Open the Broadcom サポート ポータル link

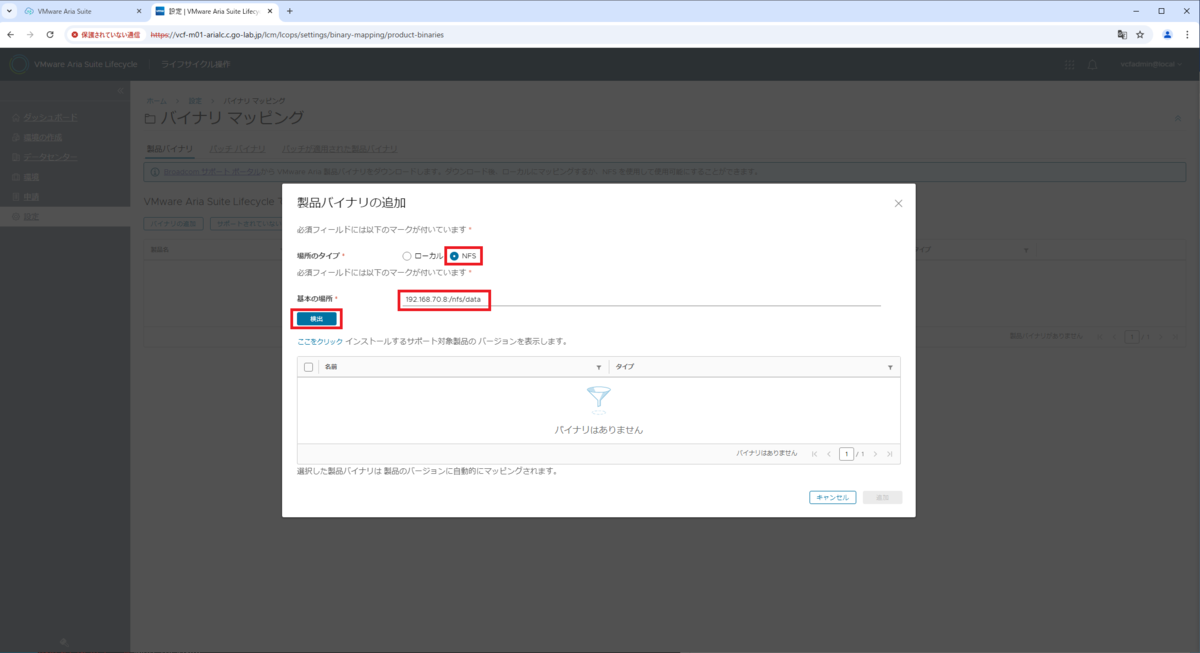(x=214, y=172)
